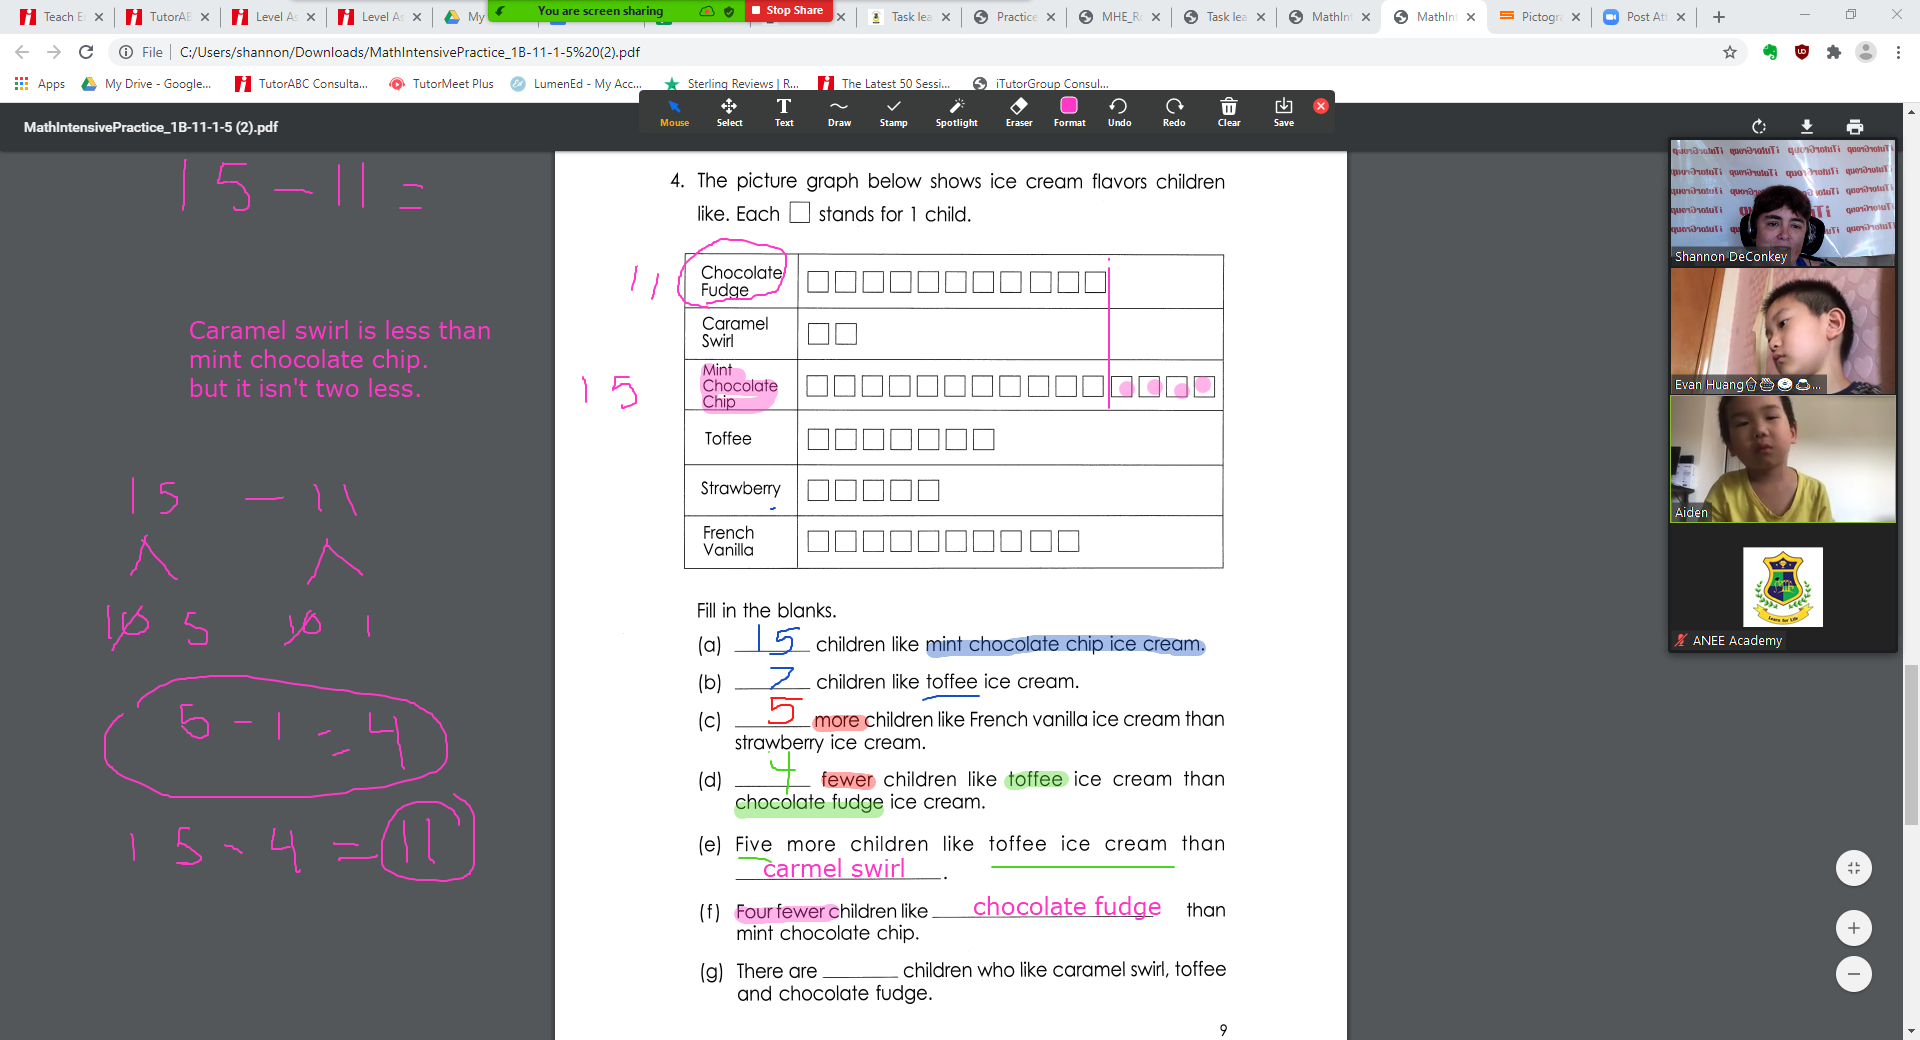This screenshot has height=1040, width=1920.
Task: Stop sharing the screen
Action: point(788,10)
